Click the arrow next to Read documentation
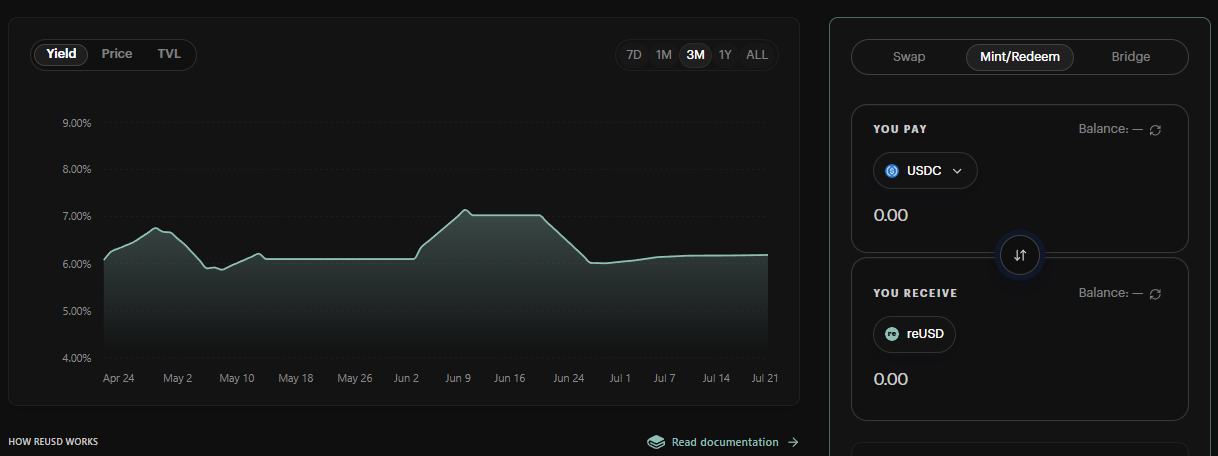 [793, 442]
